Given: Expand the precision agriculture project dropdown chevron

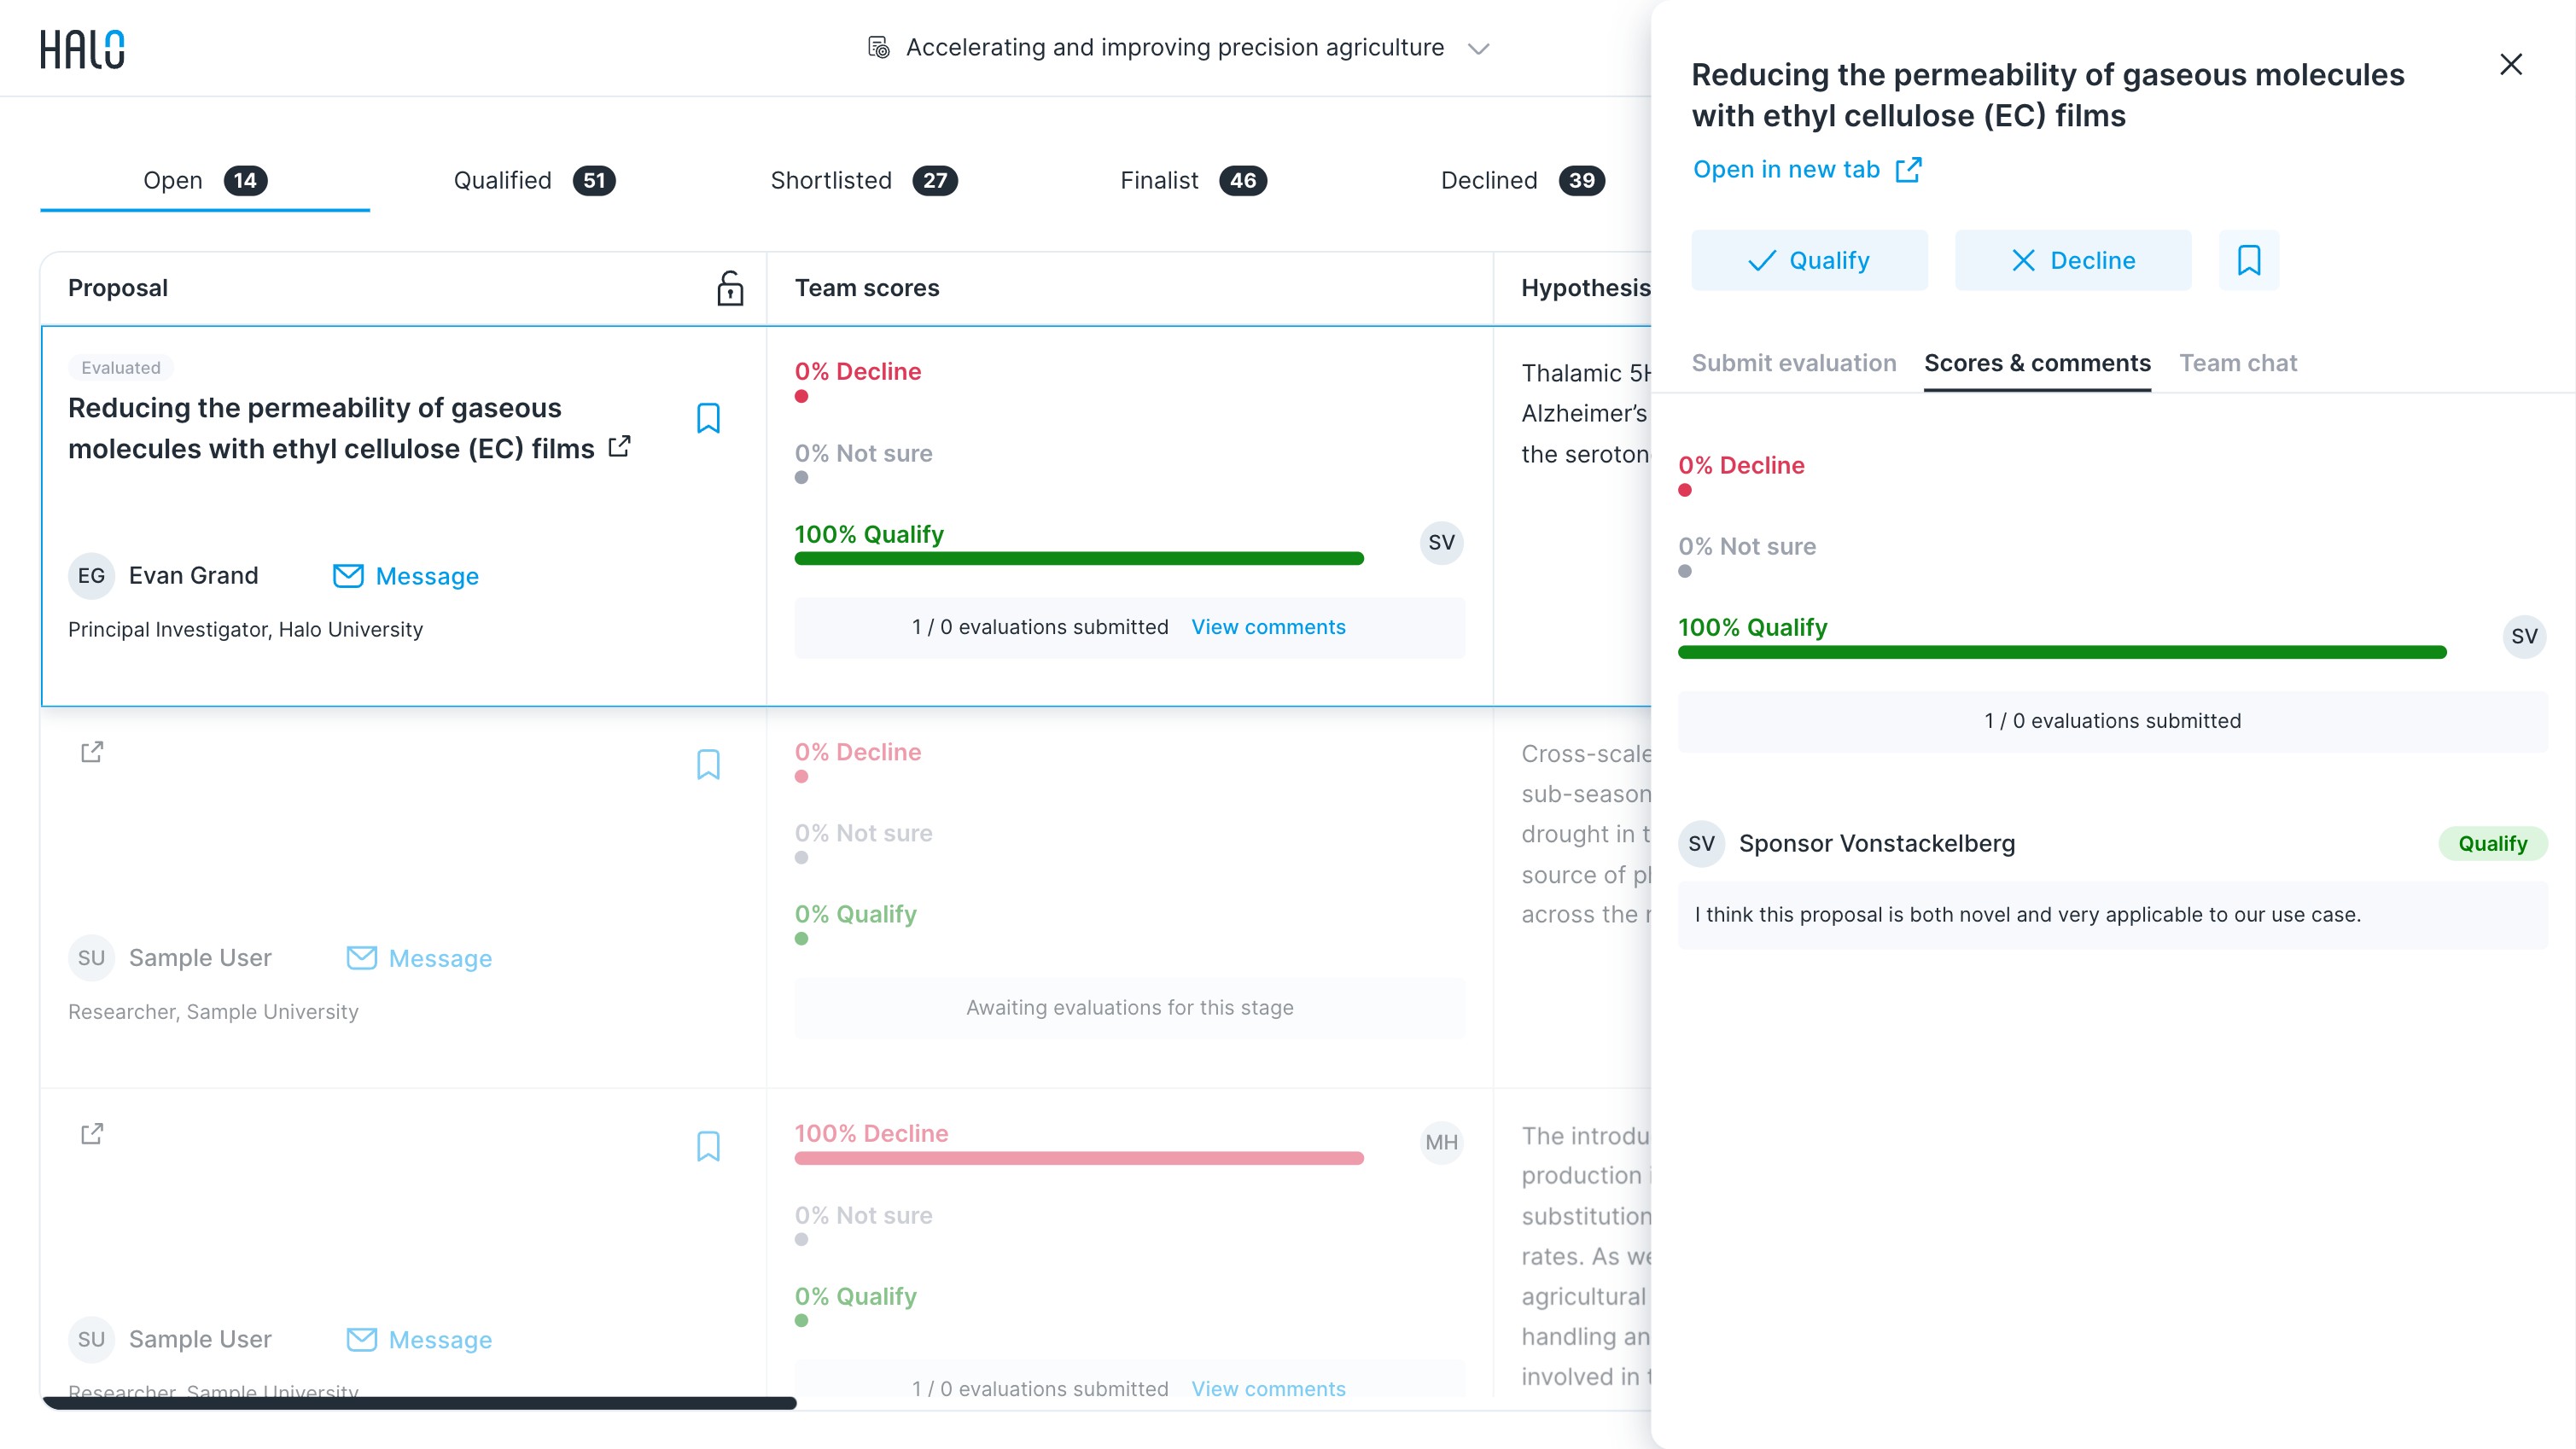Looking at the screenshot, I should [x=1478, y=48].
